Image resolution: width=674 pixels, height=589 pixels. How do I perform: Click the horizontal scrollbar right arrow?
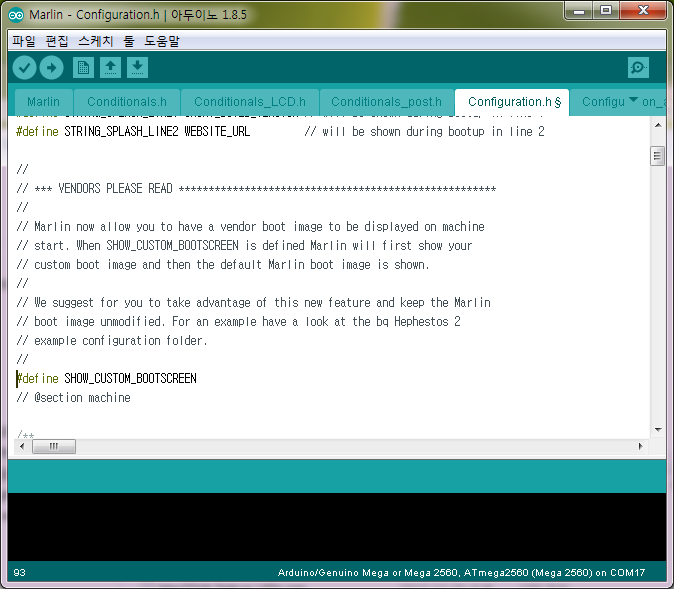click(640, 446)
